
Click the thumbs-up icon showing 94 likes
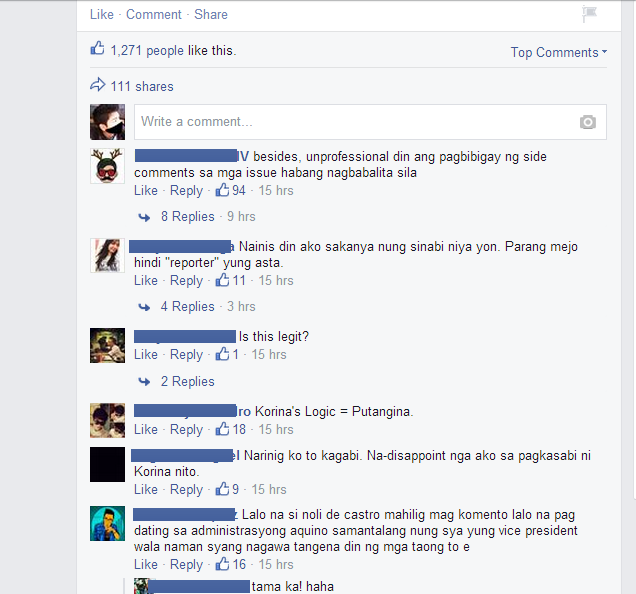tap(222, 190)
